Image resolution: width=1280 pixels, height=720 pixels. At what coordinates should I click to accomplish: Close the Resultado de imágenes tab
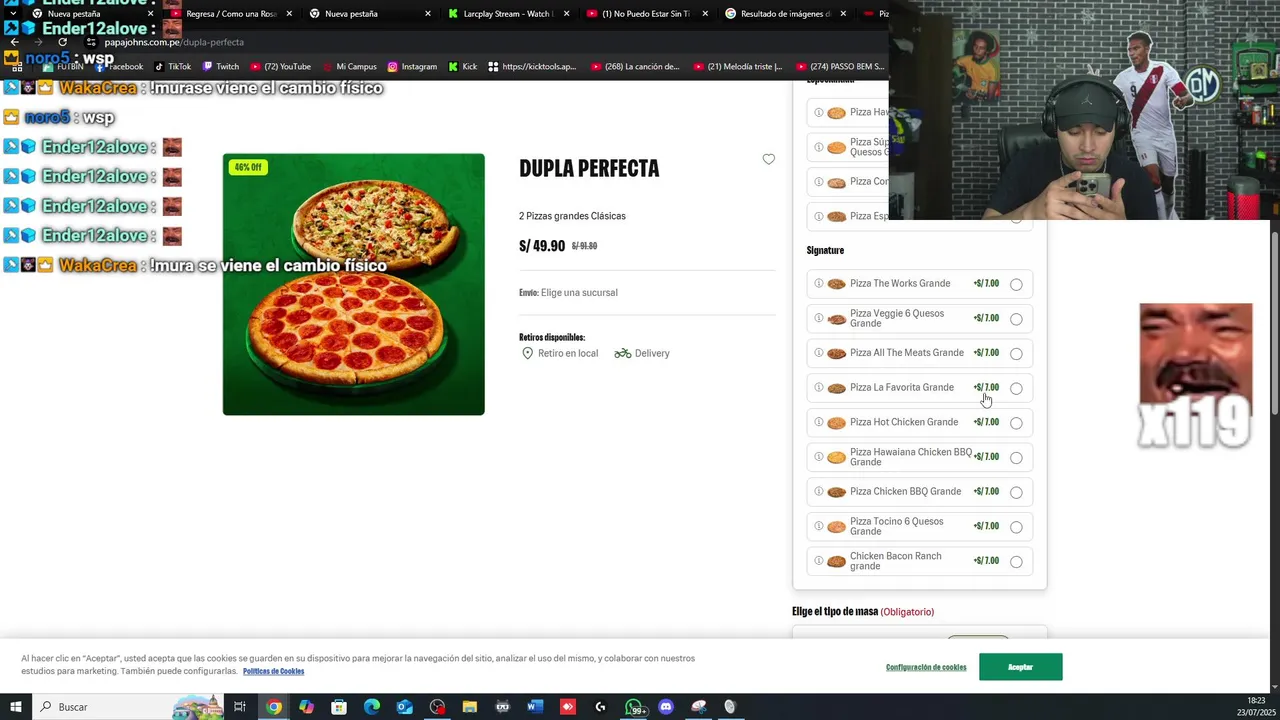[x=842, y=14]
